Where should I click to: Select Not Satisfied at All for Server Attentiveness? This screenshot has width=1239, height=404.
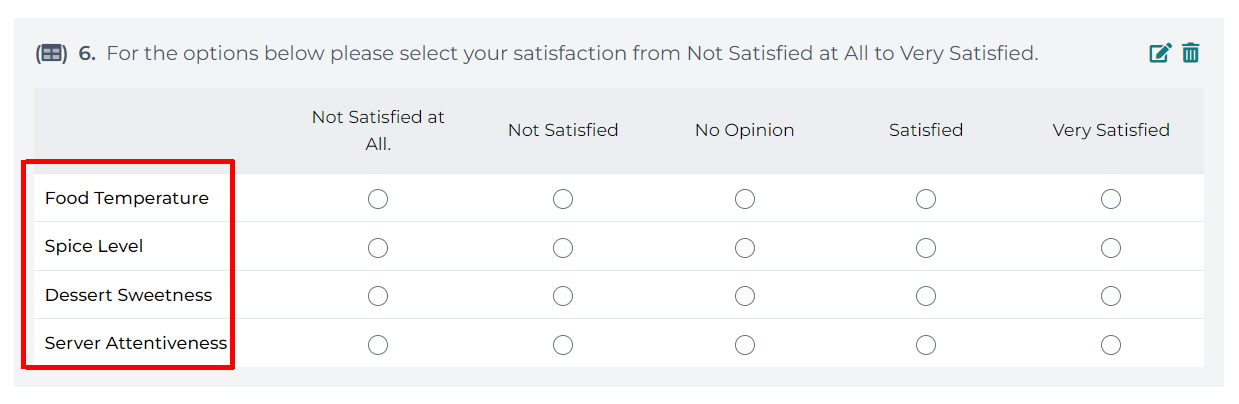point(378,345)
